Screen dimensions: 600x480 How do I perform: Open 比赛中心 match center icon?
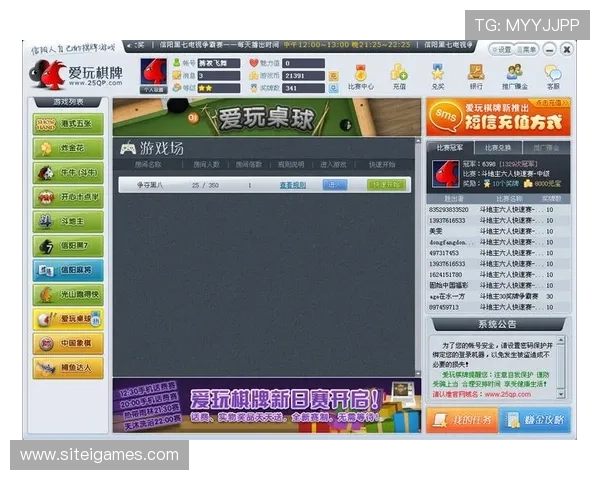pyautogui.click(x=360, y=77)
